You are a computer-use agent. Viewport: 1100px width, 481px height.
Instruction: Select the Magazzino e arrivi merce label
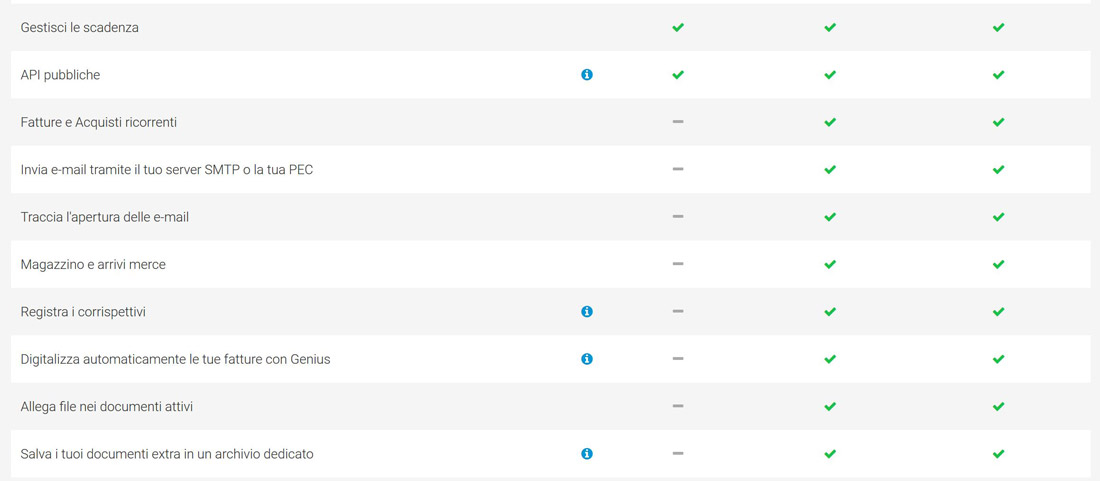[93, 264]
